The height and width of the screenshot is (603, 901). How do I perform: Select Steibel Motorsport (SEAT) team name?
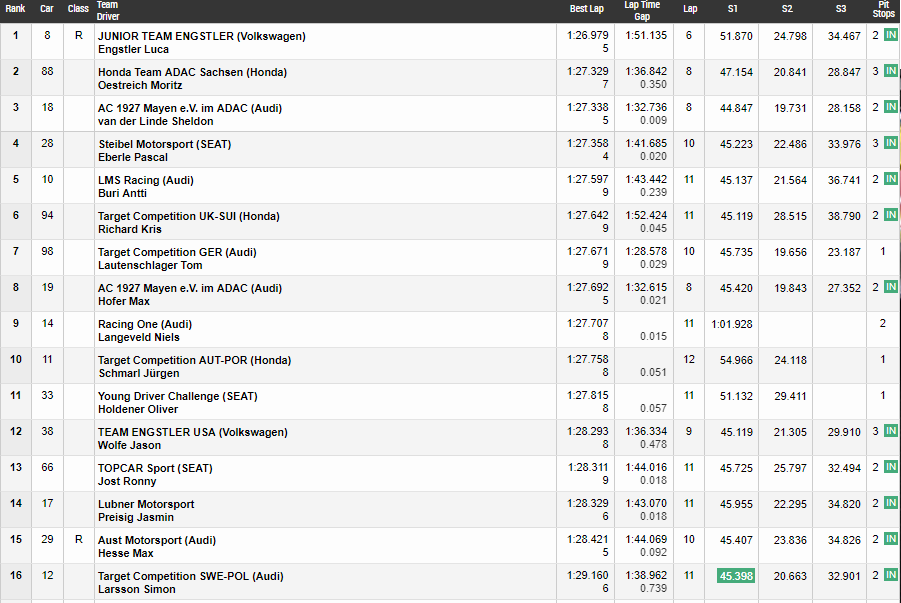pos(165,144)
